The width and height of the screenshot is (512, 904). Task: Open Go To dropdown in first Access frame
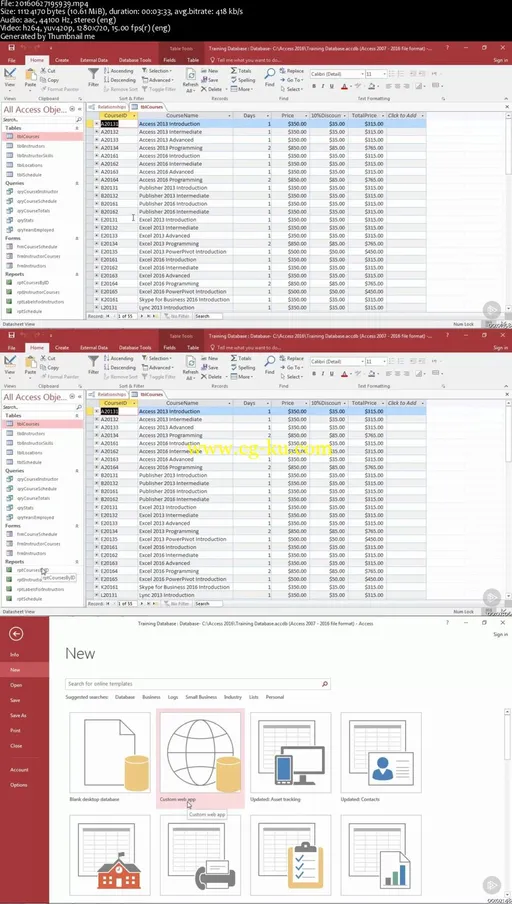pyautogui.click(x=292, y=80)
